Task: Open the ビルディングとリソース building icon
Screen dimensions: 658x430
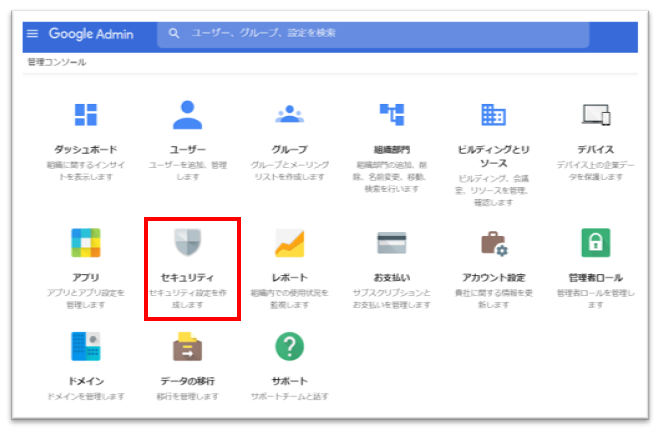Action: tap(494, 115)
